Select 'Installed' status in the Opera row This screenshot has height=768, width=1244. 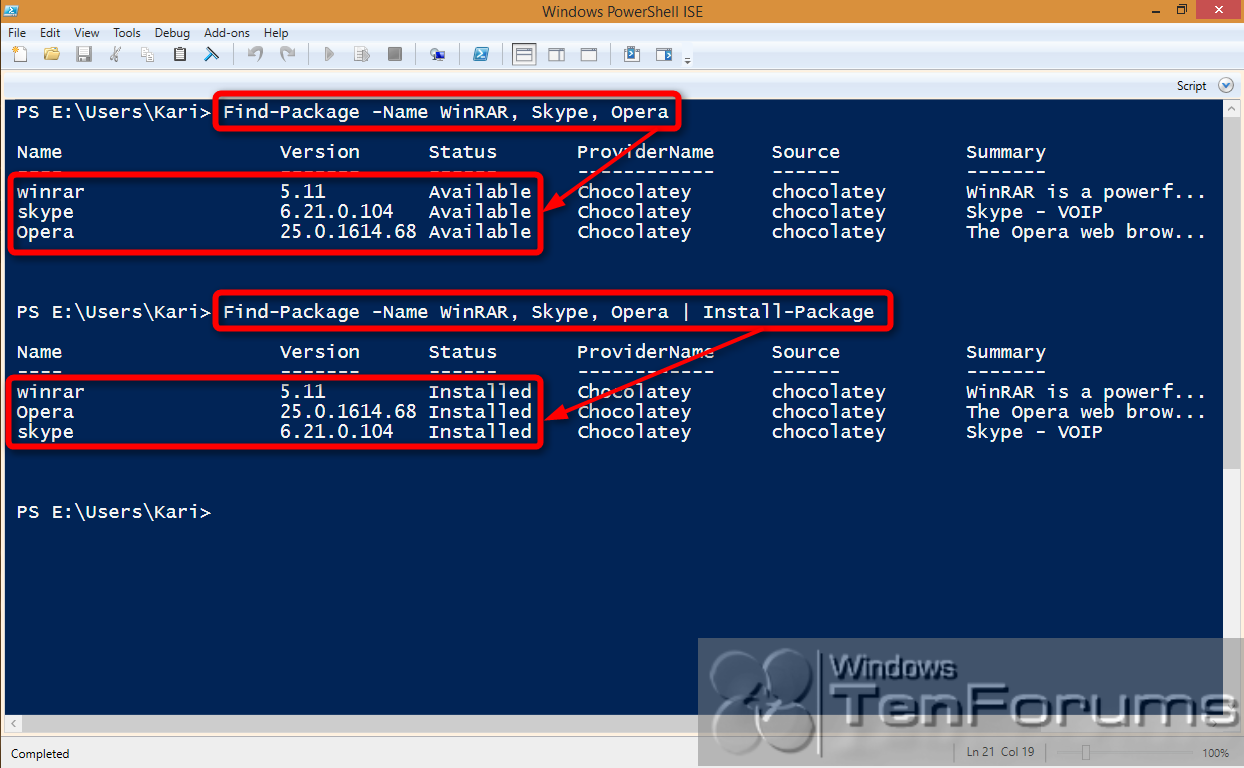pos(480,412)
